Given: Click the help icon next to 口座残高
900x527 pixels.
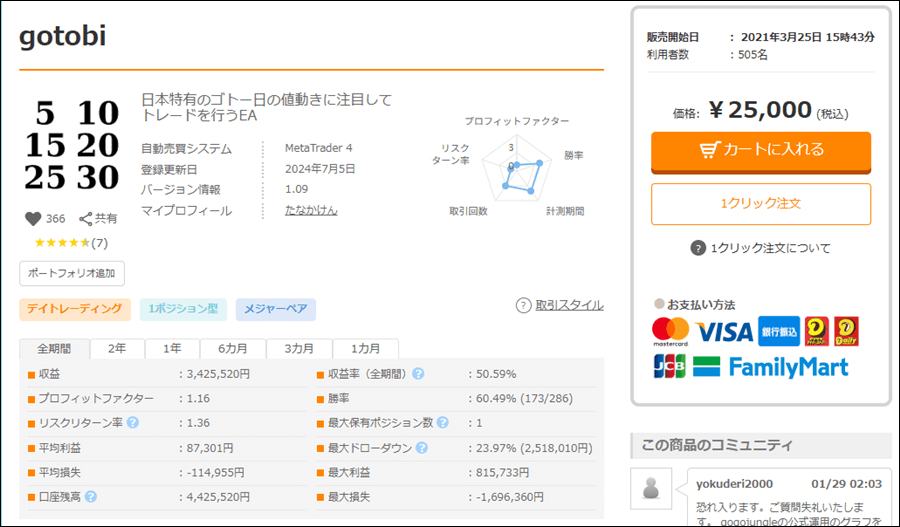Looking at the screenshot, I should (x=91, y=496).
